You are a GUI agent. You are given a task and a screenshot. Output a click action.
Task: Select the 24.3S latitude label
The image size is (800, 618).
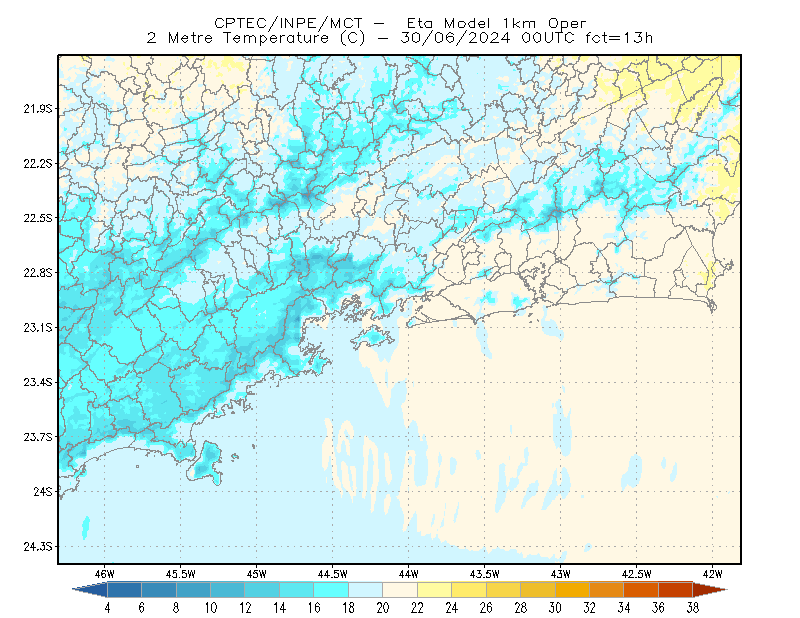click(38, 547)
